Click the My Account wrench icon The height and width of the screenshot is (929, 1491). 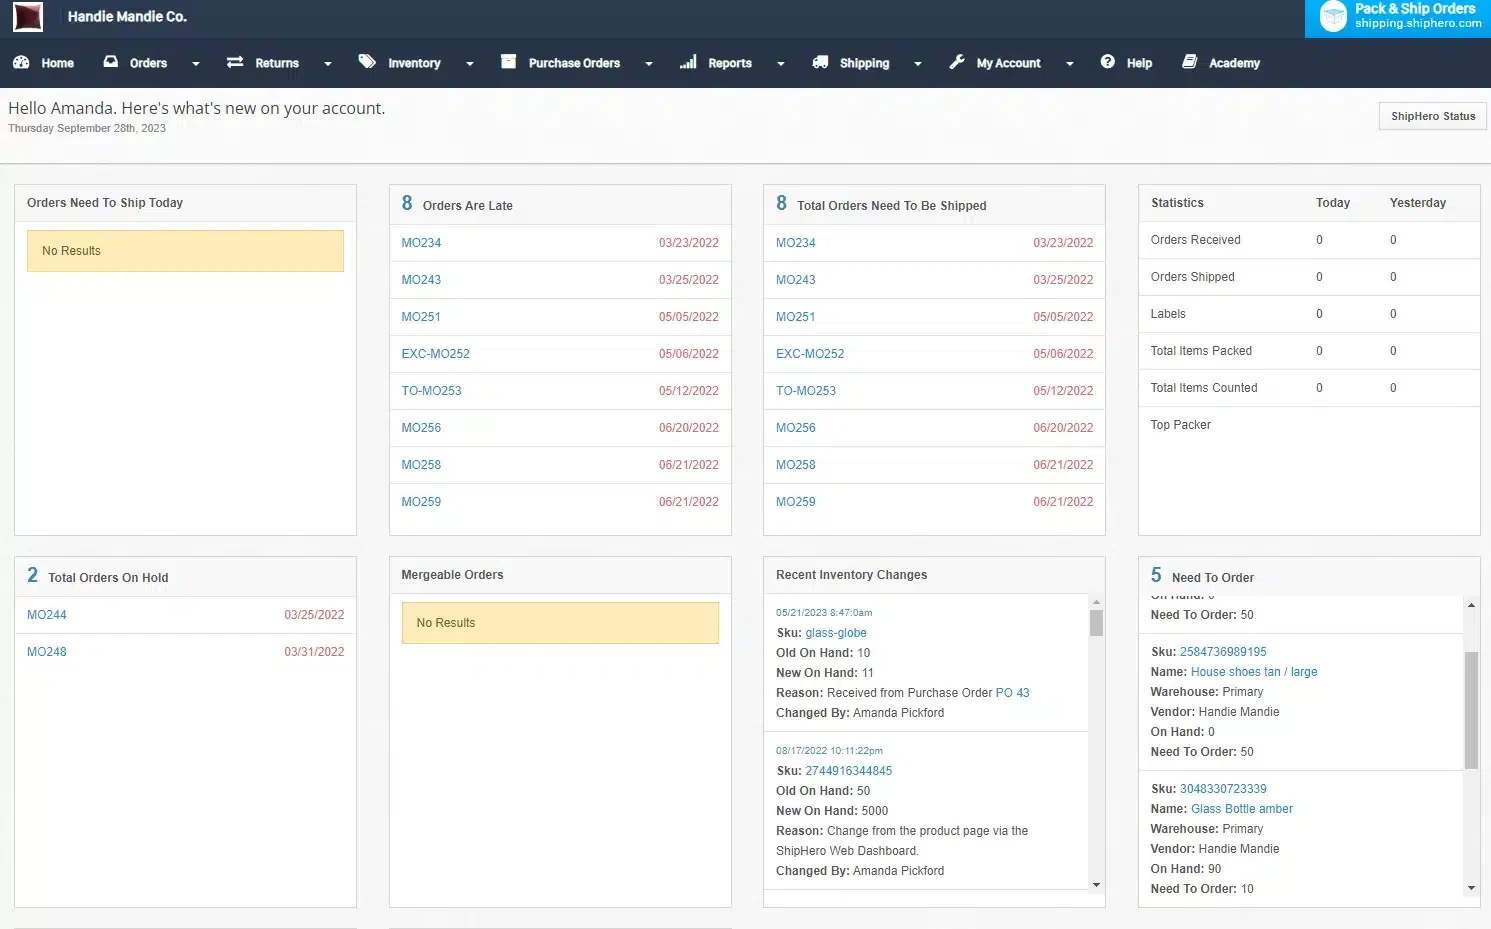coord(957,62)
